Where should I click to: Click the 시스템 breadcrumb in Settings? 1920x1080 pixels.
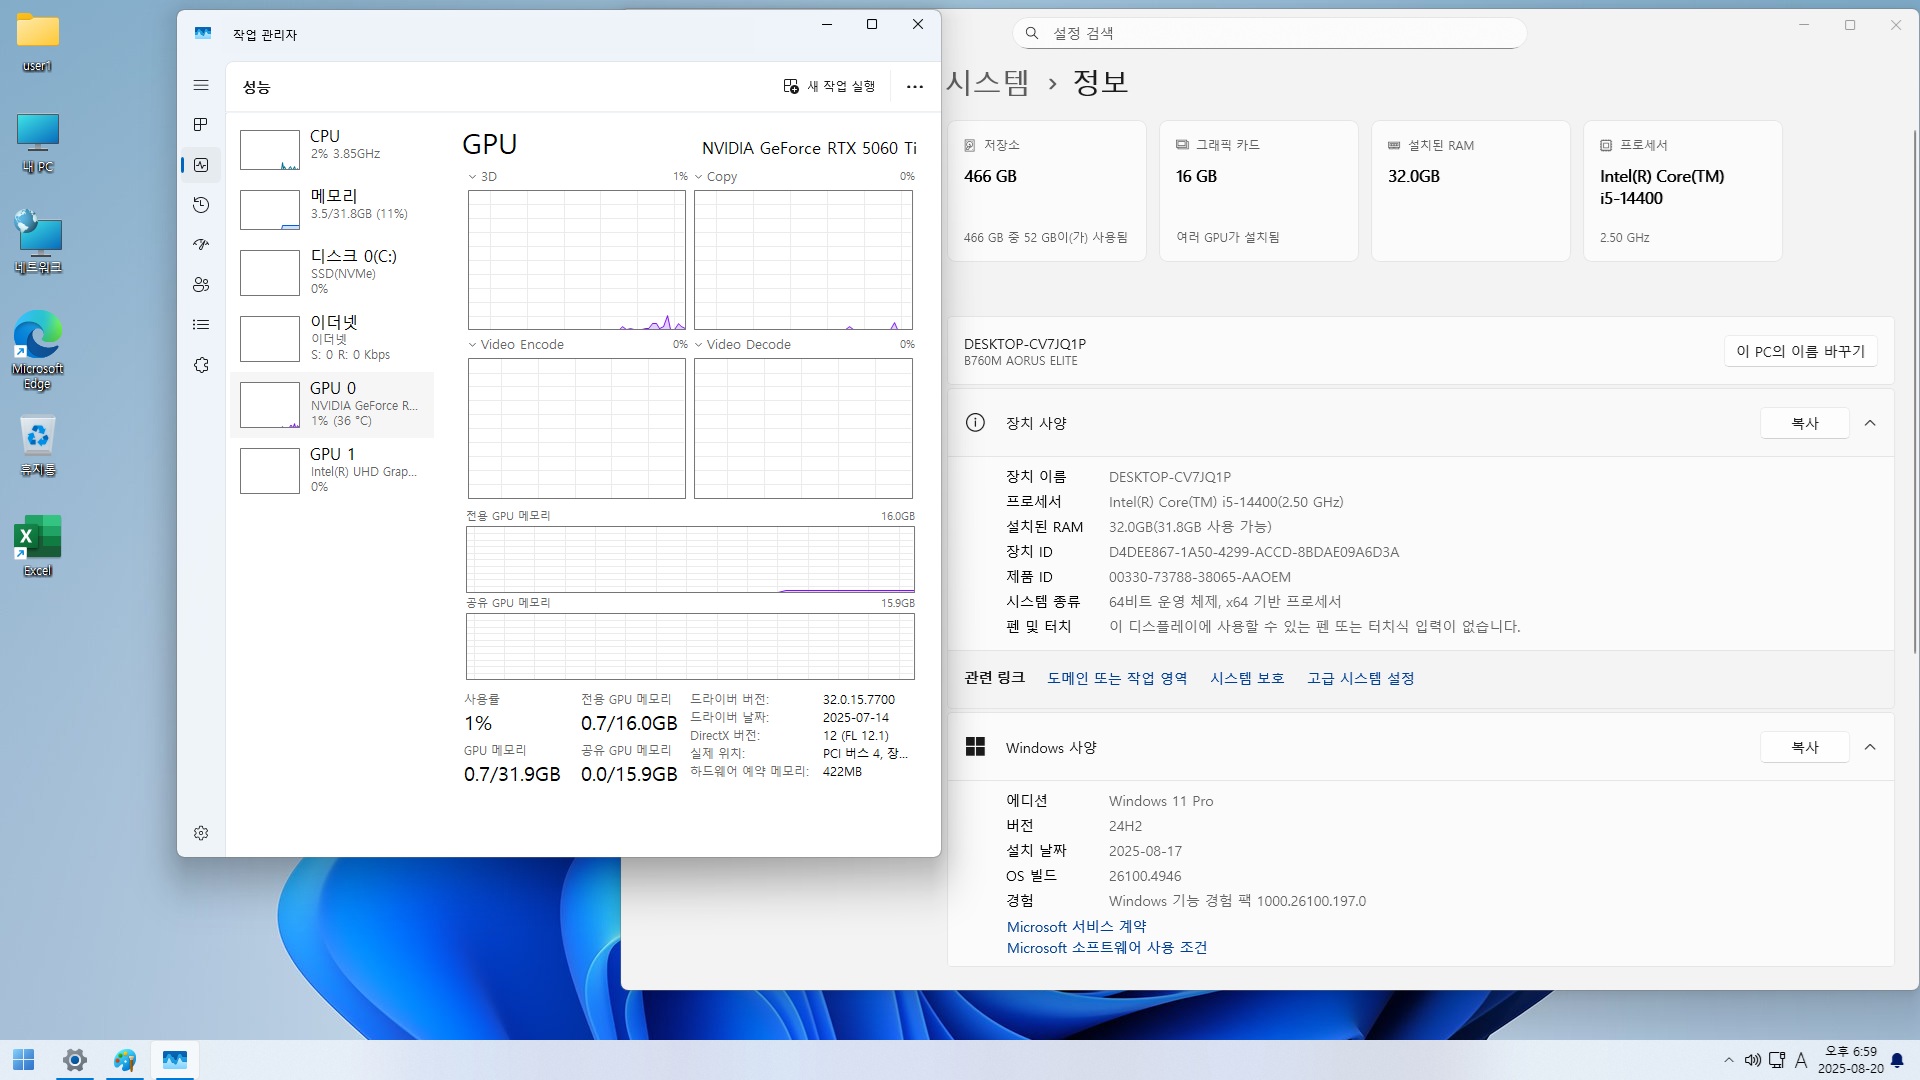point(988,82)
